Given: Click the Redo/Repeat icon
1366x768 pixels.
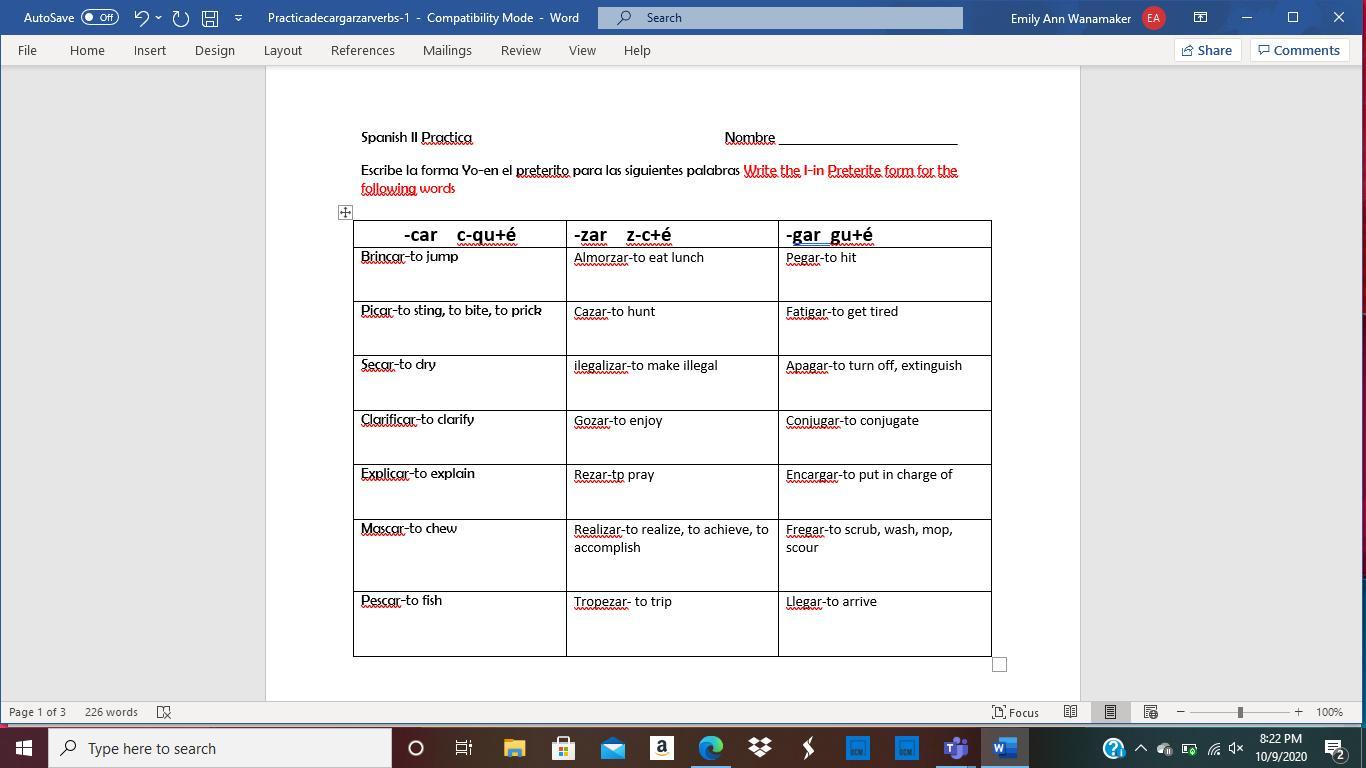Looking at the screenshot, I should [181, 18].
